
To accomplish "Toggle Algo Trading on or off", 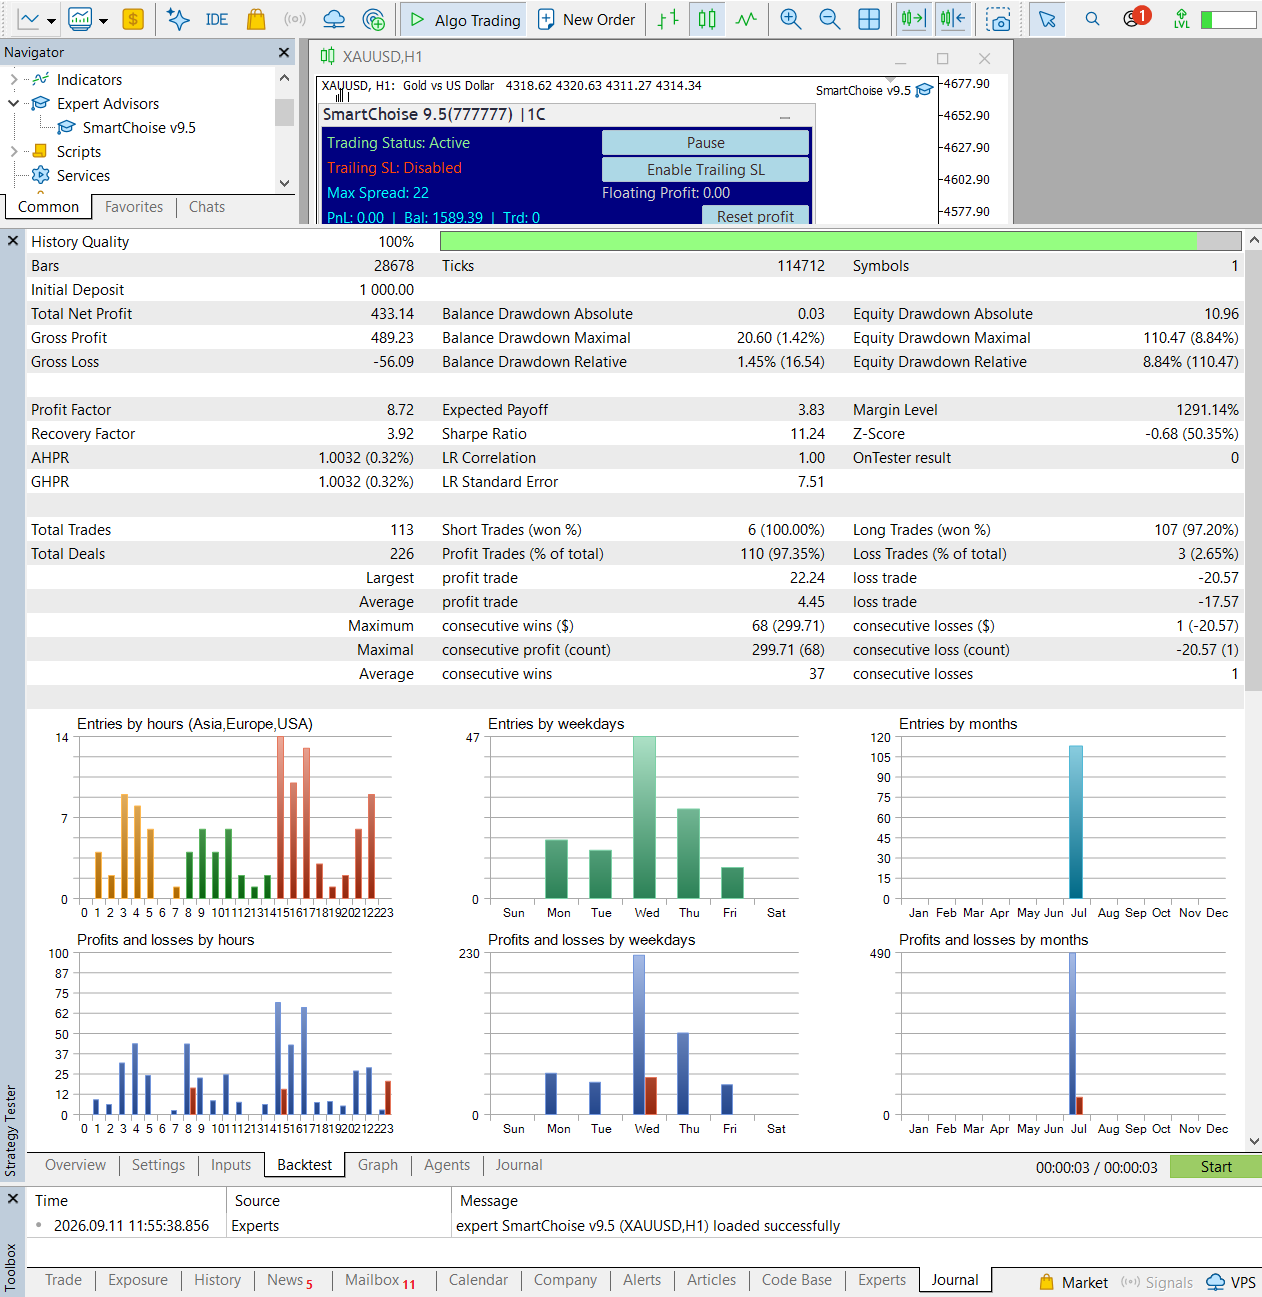I will click(x=466, y=19).
